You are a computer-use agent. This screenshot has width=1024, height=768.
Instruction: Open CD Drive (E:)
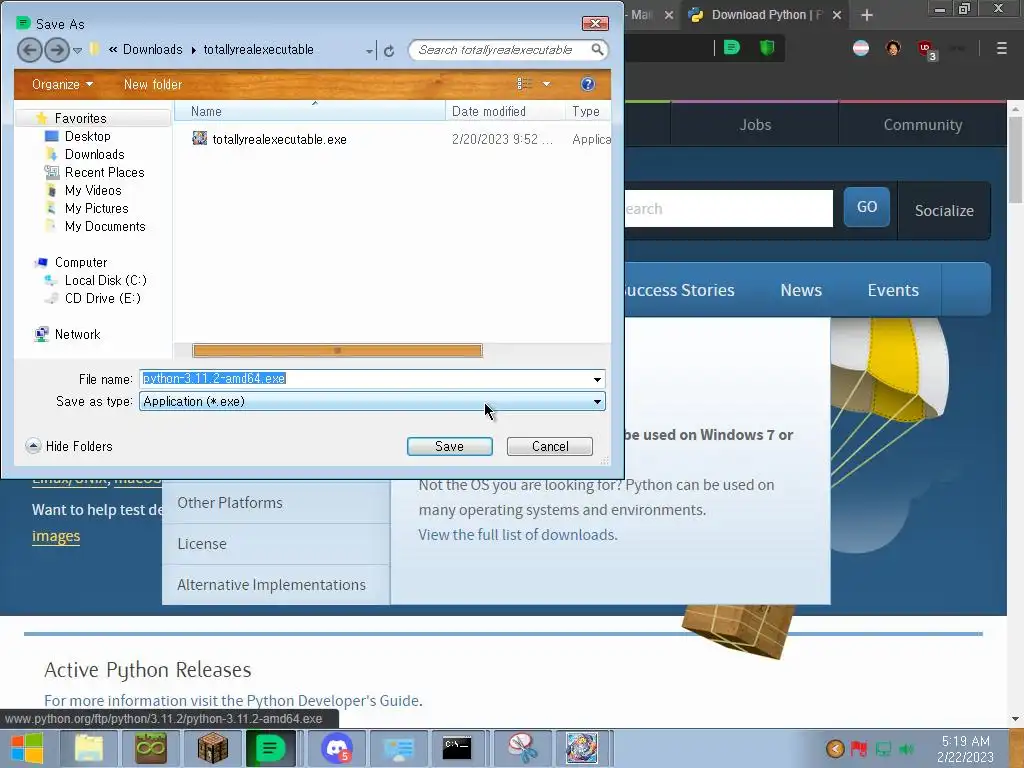102,298
